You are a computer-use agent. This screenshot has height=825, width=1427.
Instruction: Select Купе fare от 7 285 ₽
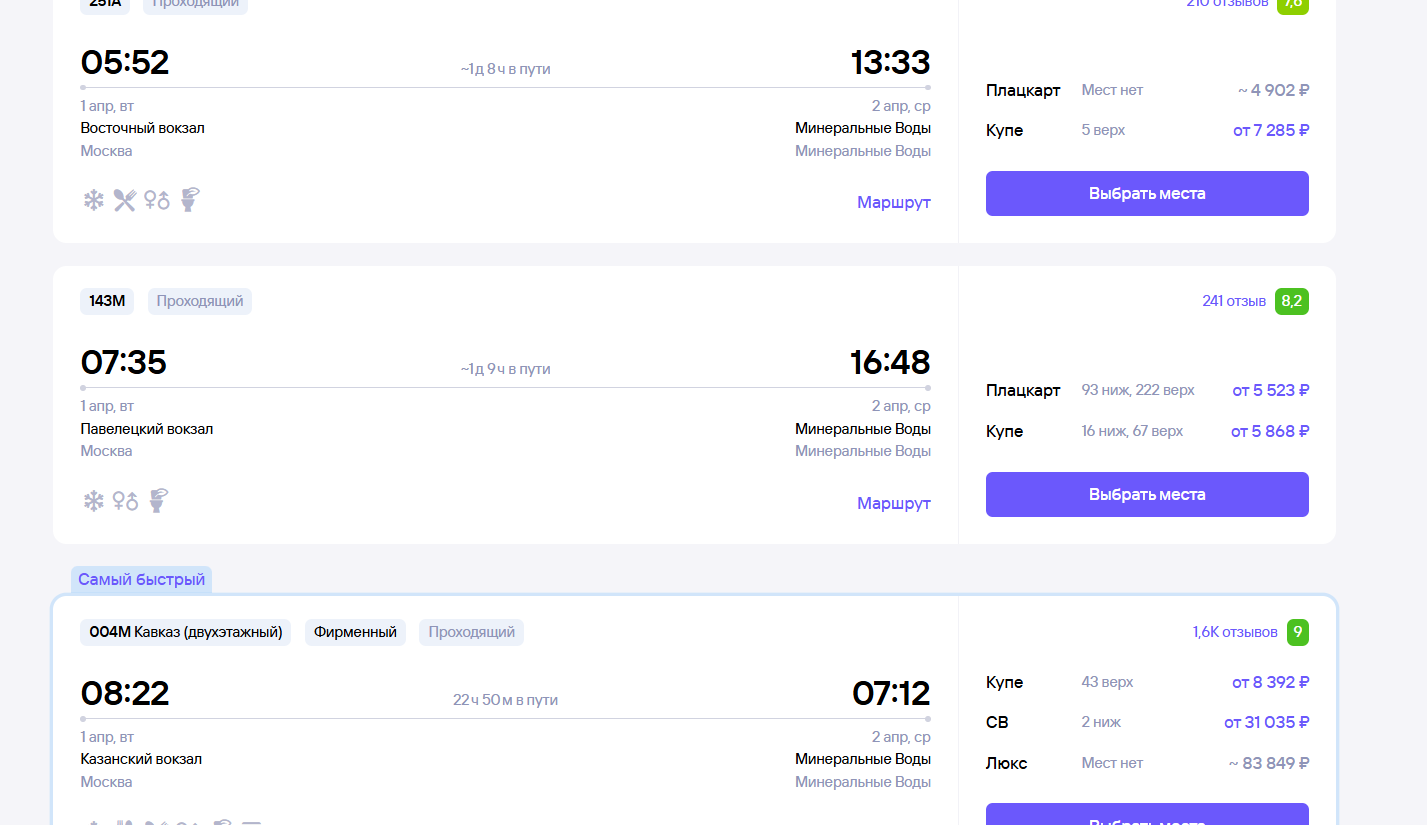[x=1270, y=130]
